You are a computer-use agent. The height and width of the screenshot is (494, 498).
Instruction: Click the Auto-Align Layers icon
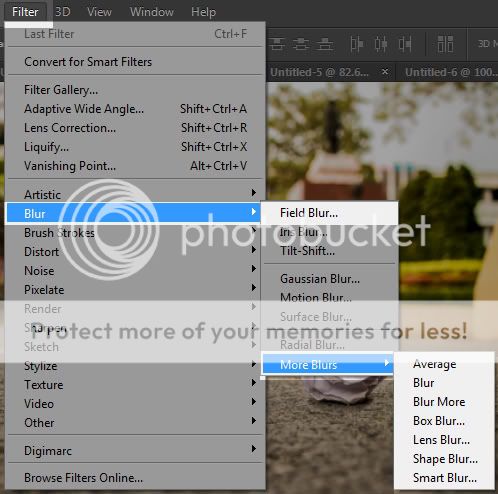point(445,44)
